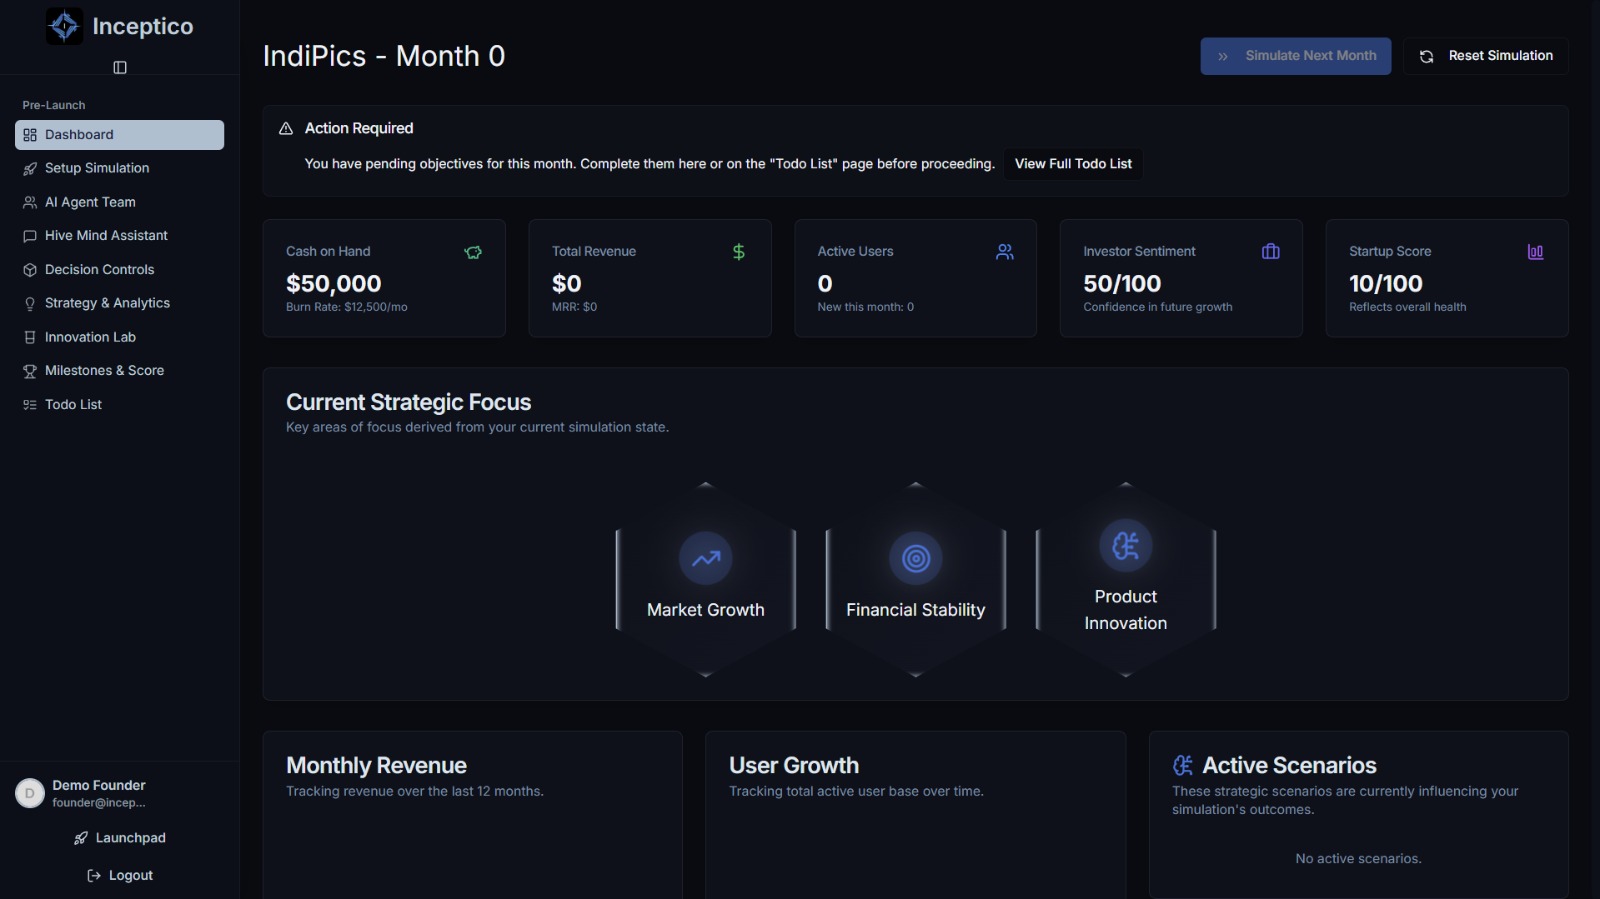Viewport: 1600px width, 899px height.
Task: Open the Todo List page
Action: coord(119,405)
